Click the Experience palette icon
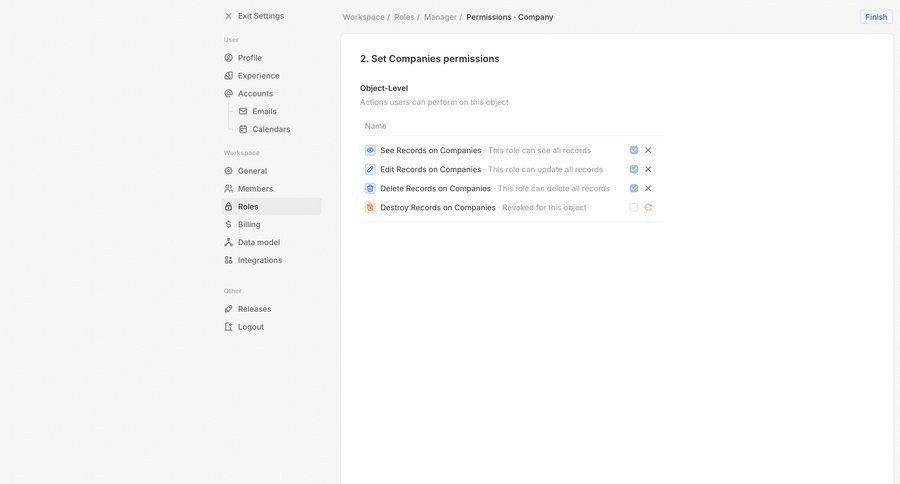This screenshot has width=900, height=484. (x=228, y=75)
